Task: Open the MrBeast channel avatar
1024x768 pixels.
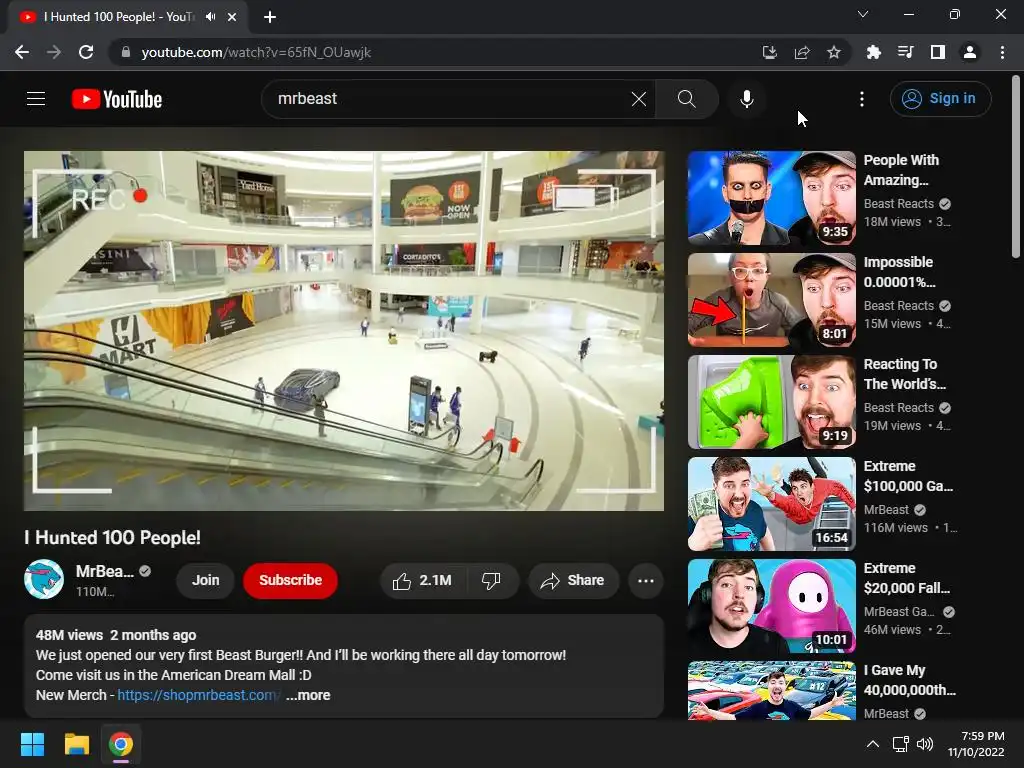Action: [x=44, y=579]
